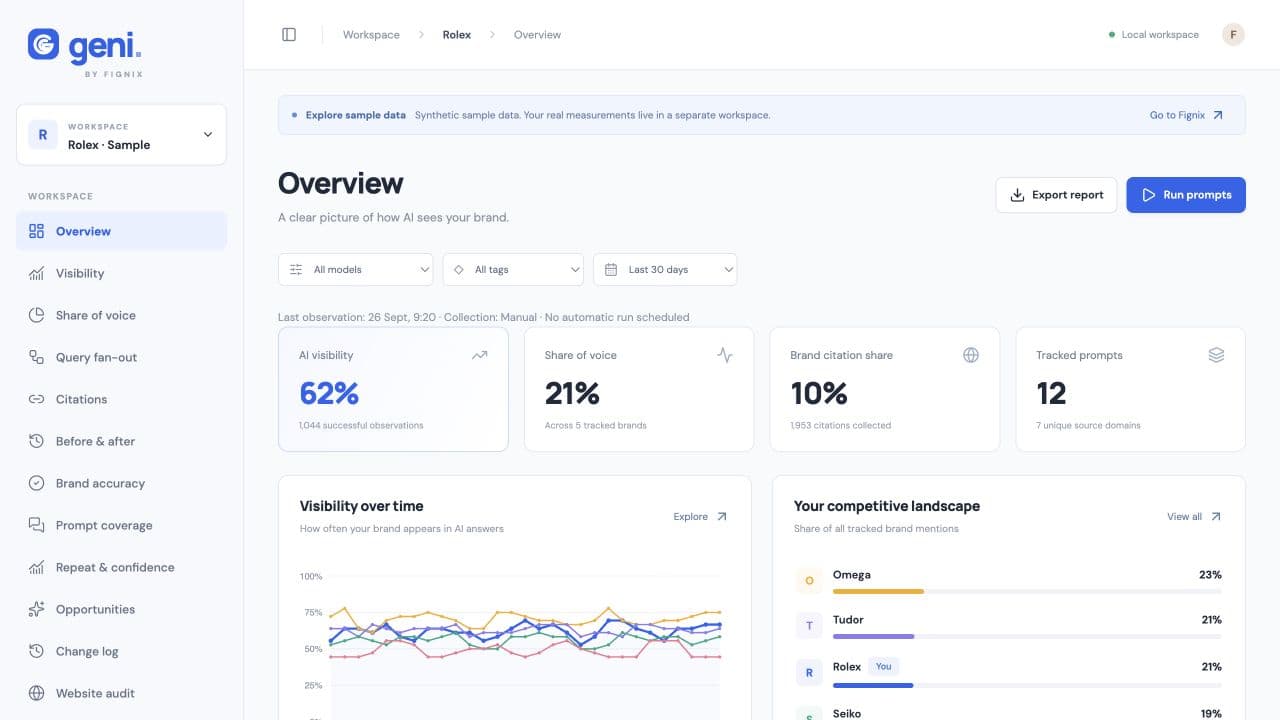Click the Prompt coverage chat icon
1280x720 pixels.
pyautogui.click(x=37, y=525)
